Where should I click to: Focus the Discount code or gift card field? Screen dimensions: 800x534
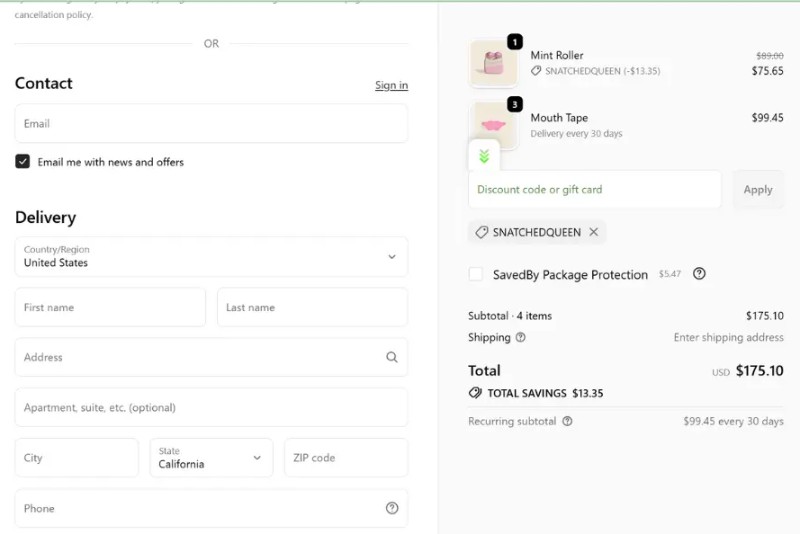pyautogui.click(x=595, y=190)
